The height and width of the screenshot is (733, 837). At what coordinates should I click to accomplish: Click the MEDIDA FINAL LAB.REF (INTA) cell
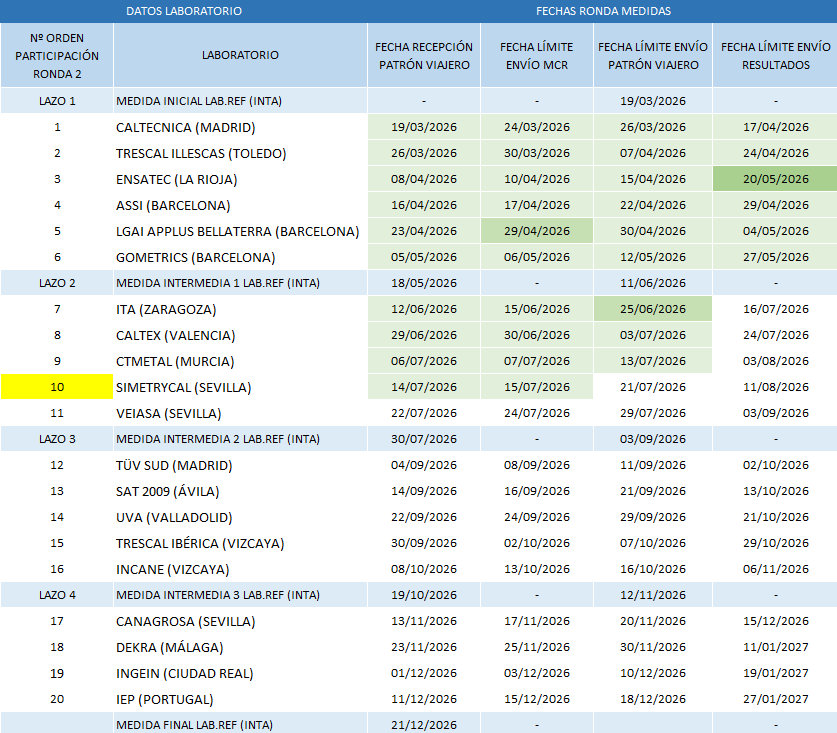click(240, 724)
